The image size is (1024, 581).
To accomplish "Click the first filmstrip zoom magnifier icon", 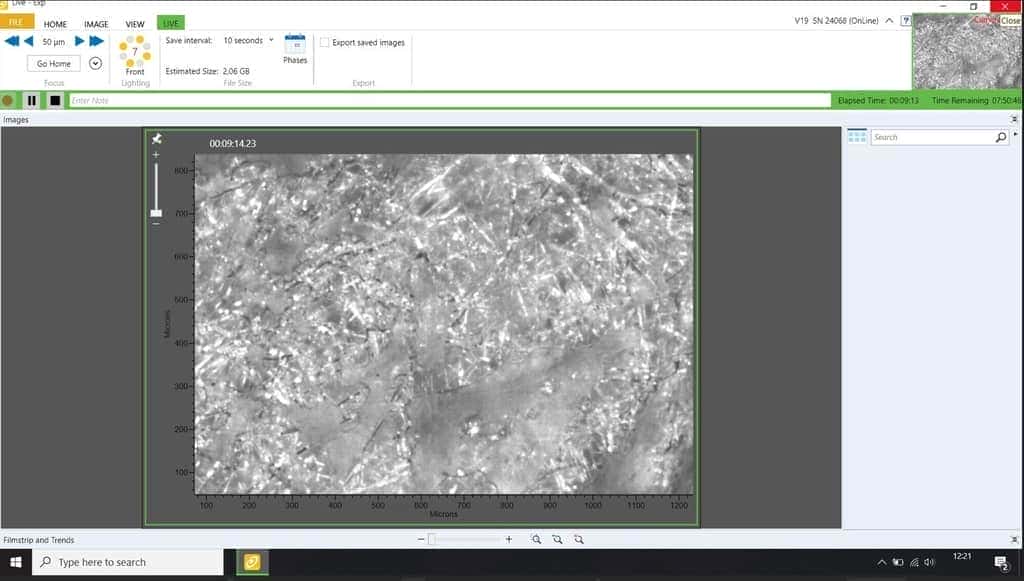I will [x=536, y=539].
